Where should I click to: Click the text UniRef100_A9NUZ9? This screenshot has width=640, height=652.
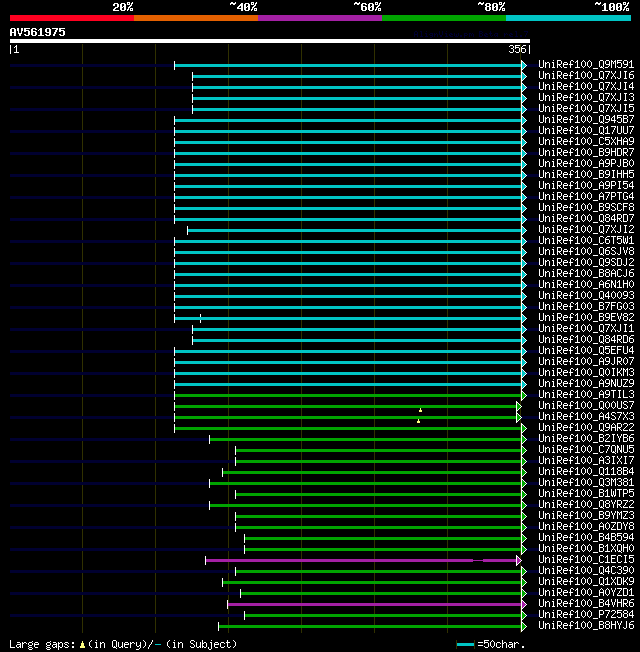point(586,383)
